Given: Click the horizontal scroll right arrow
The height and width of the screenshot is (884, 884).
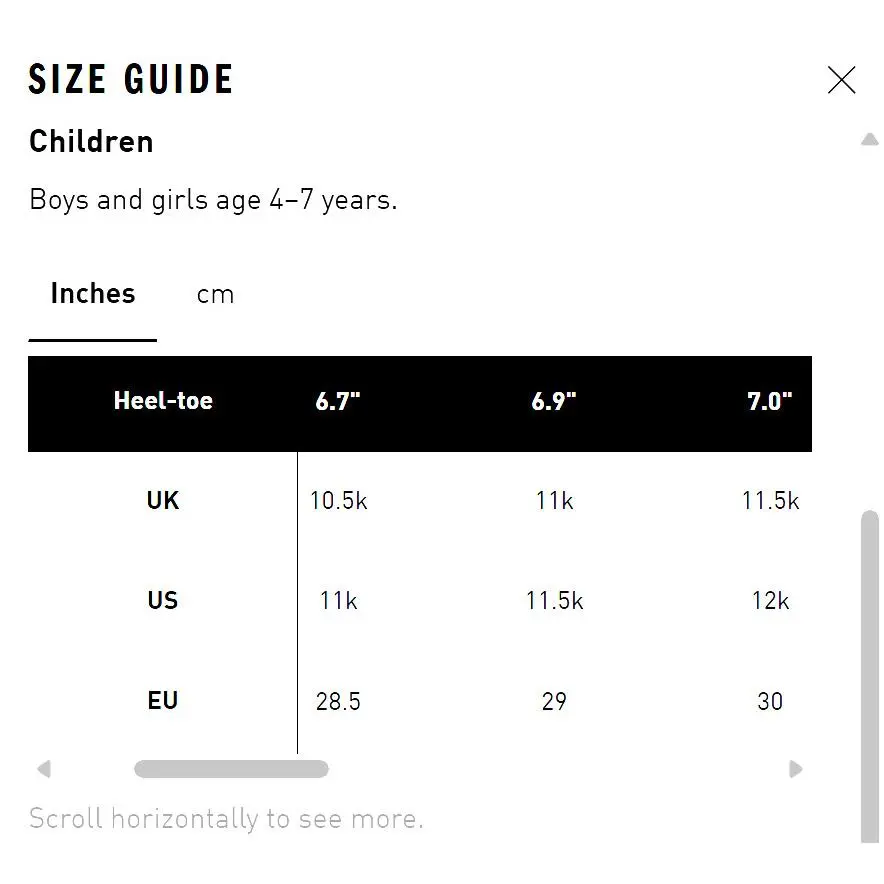Looking at the screenshot, I should click(x=795, y=769).
